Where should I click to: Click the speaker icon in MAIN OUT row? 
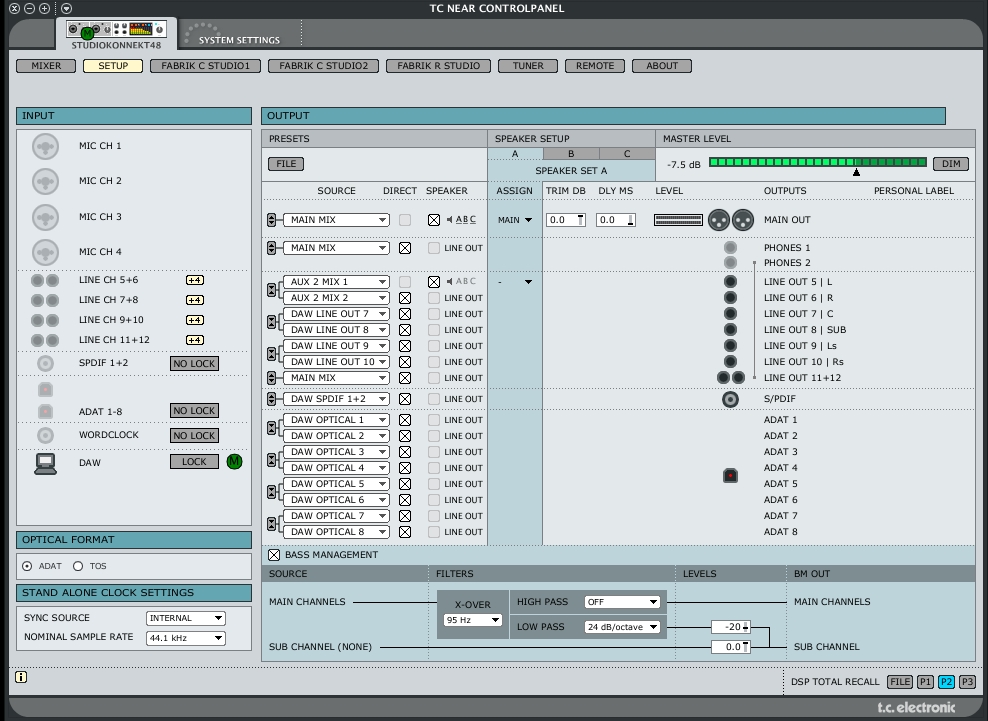450,219
